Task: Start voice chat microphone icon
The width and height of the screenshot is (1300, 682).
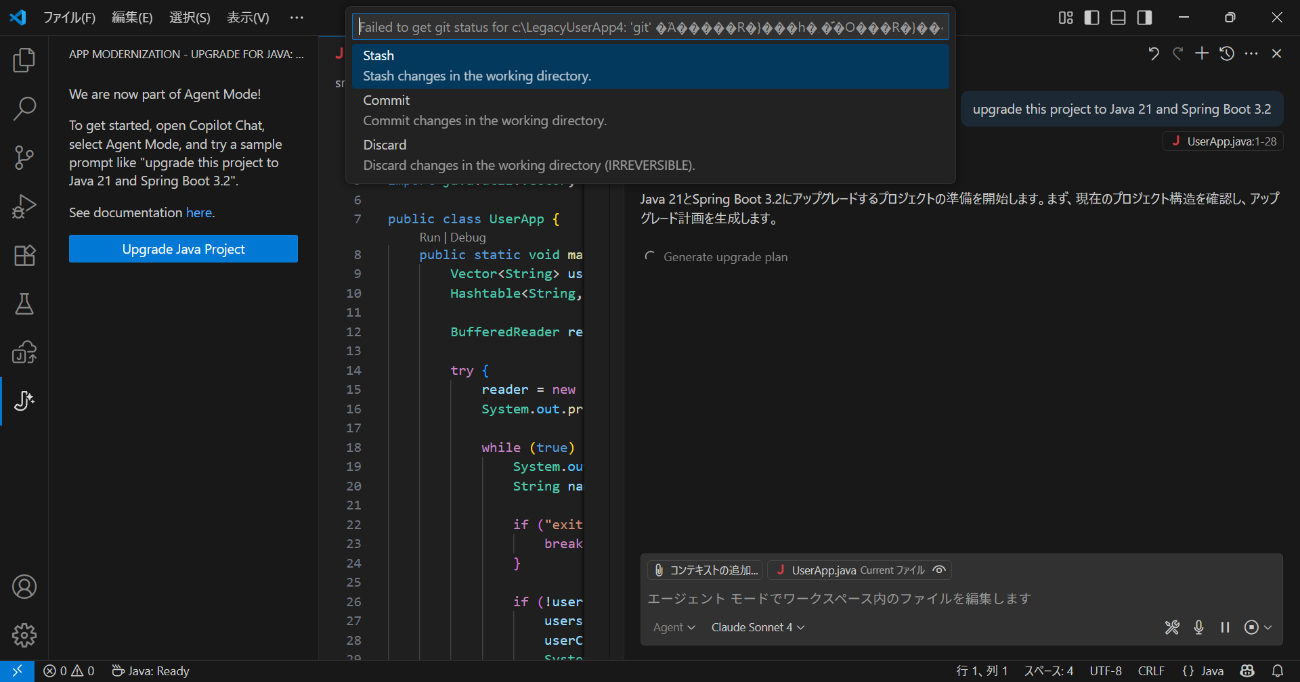Action: point(1199,628)
